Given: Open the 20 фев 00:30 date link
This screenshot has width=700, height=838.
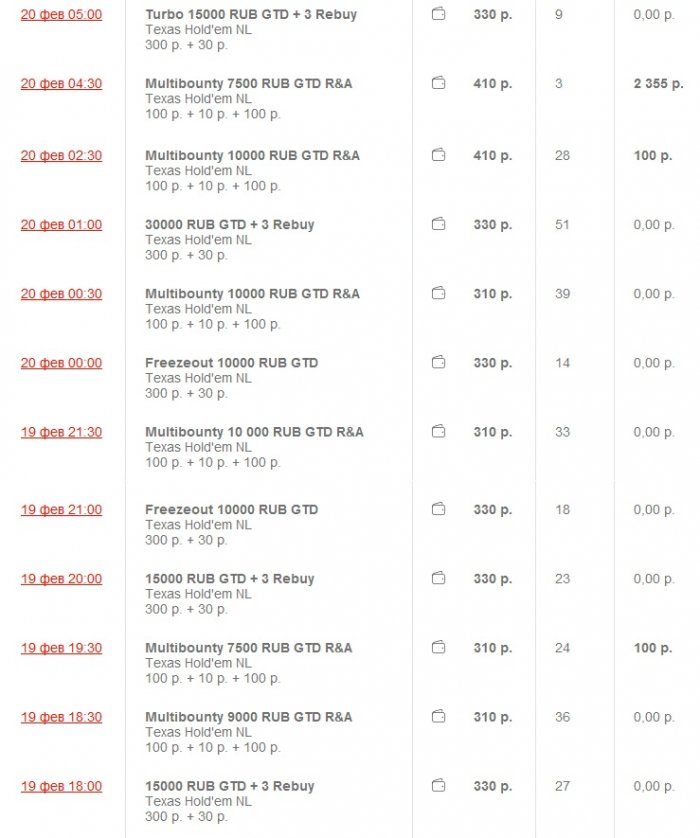Looking at the screenshot, I should pyautogui.click(x=61, y=294).
